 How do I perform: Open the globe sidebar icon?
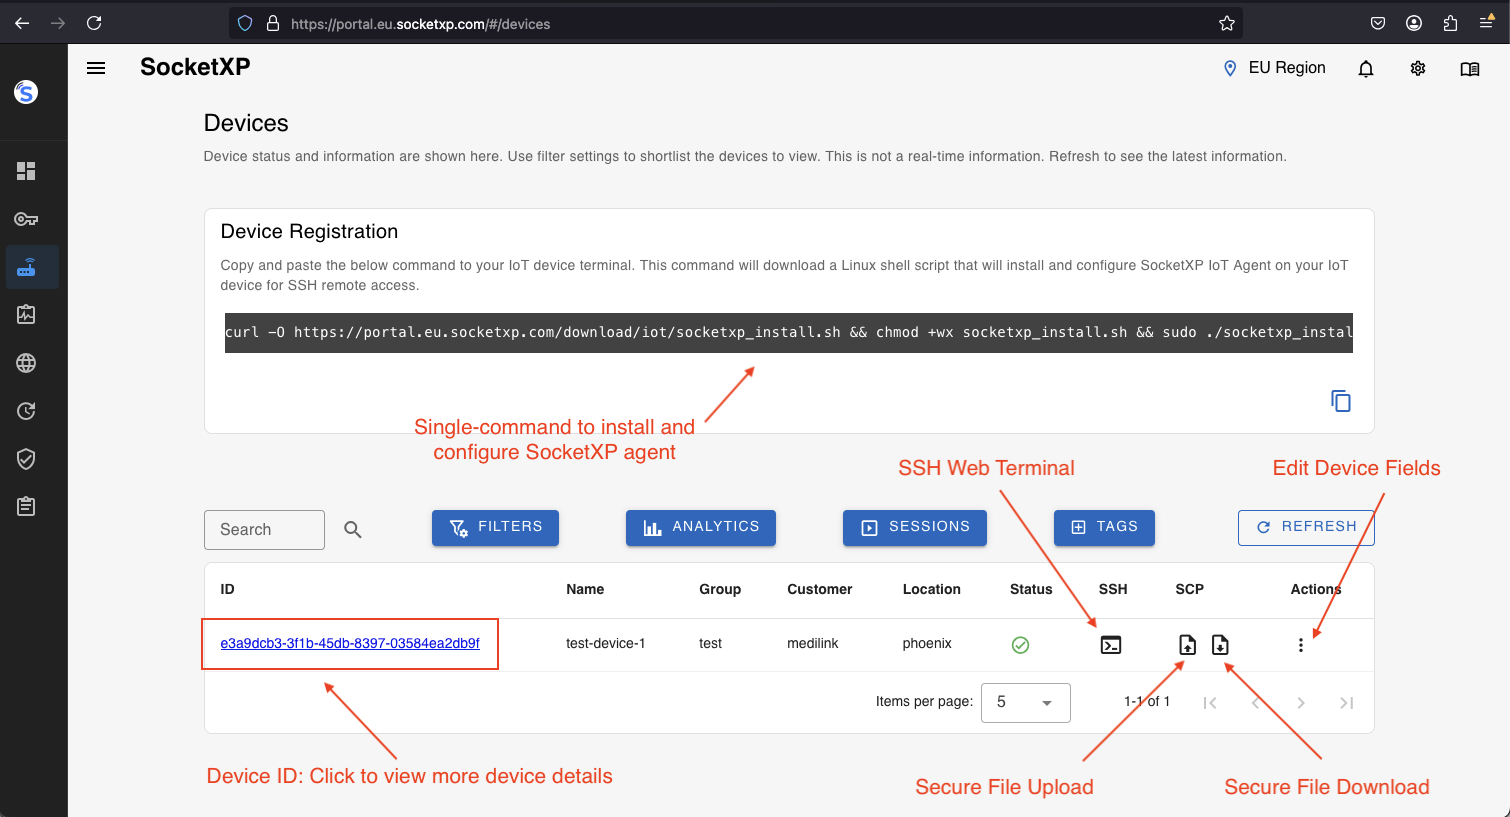(26, 363)
